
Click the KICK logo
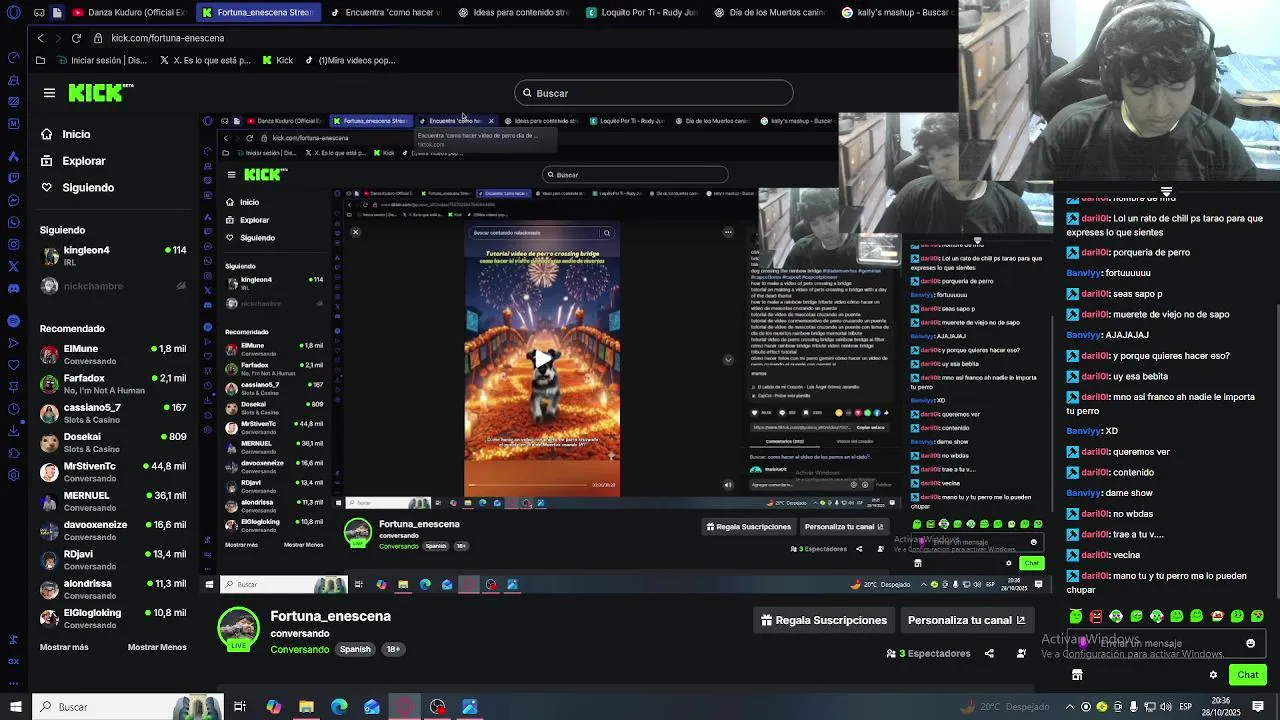point(101,93)
